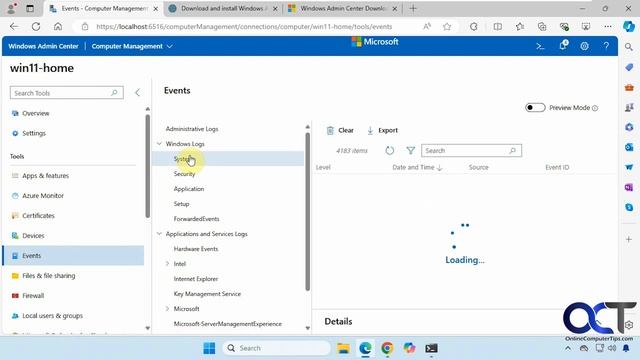Toggle Preview Mode switch
640x360 pixels.
point(535,108)
